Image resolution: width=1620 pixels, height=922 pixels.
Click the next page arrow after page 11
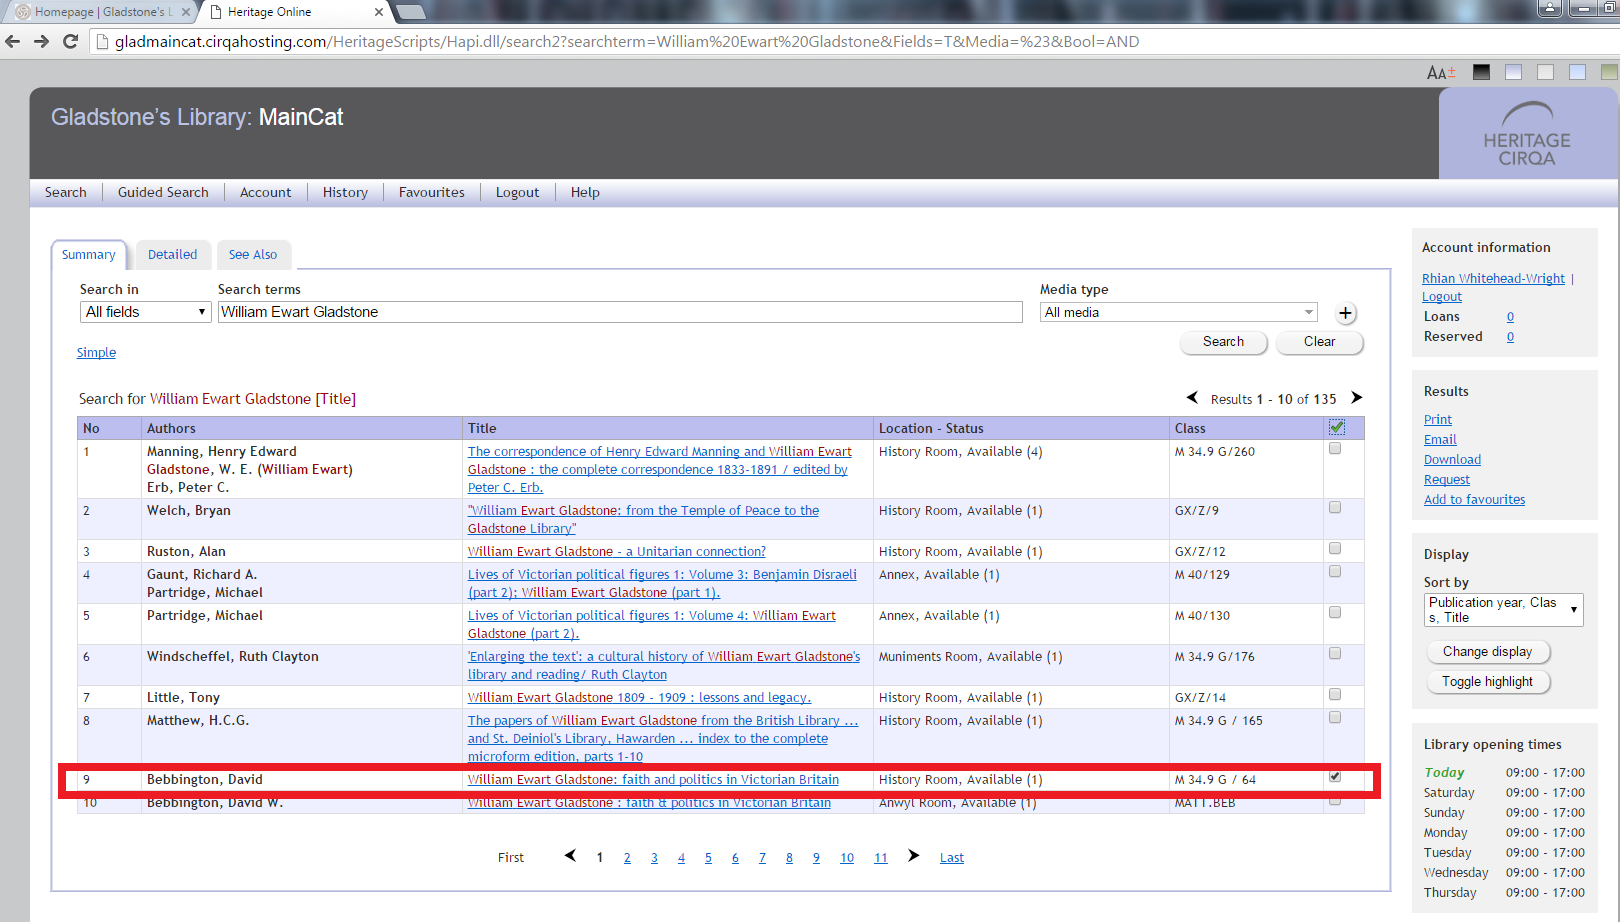(913, 856)
